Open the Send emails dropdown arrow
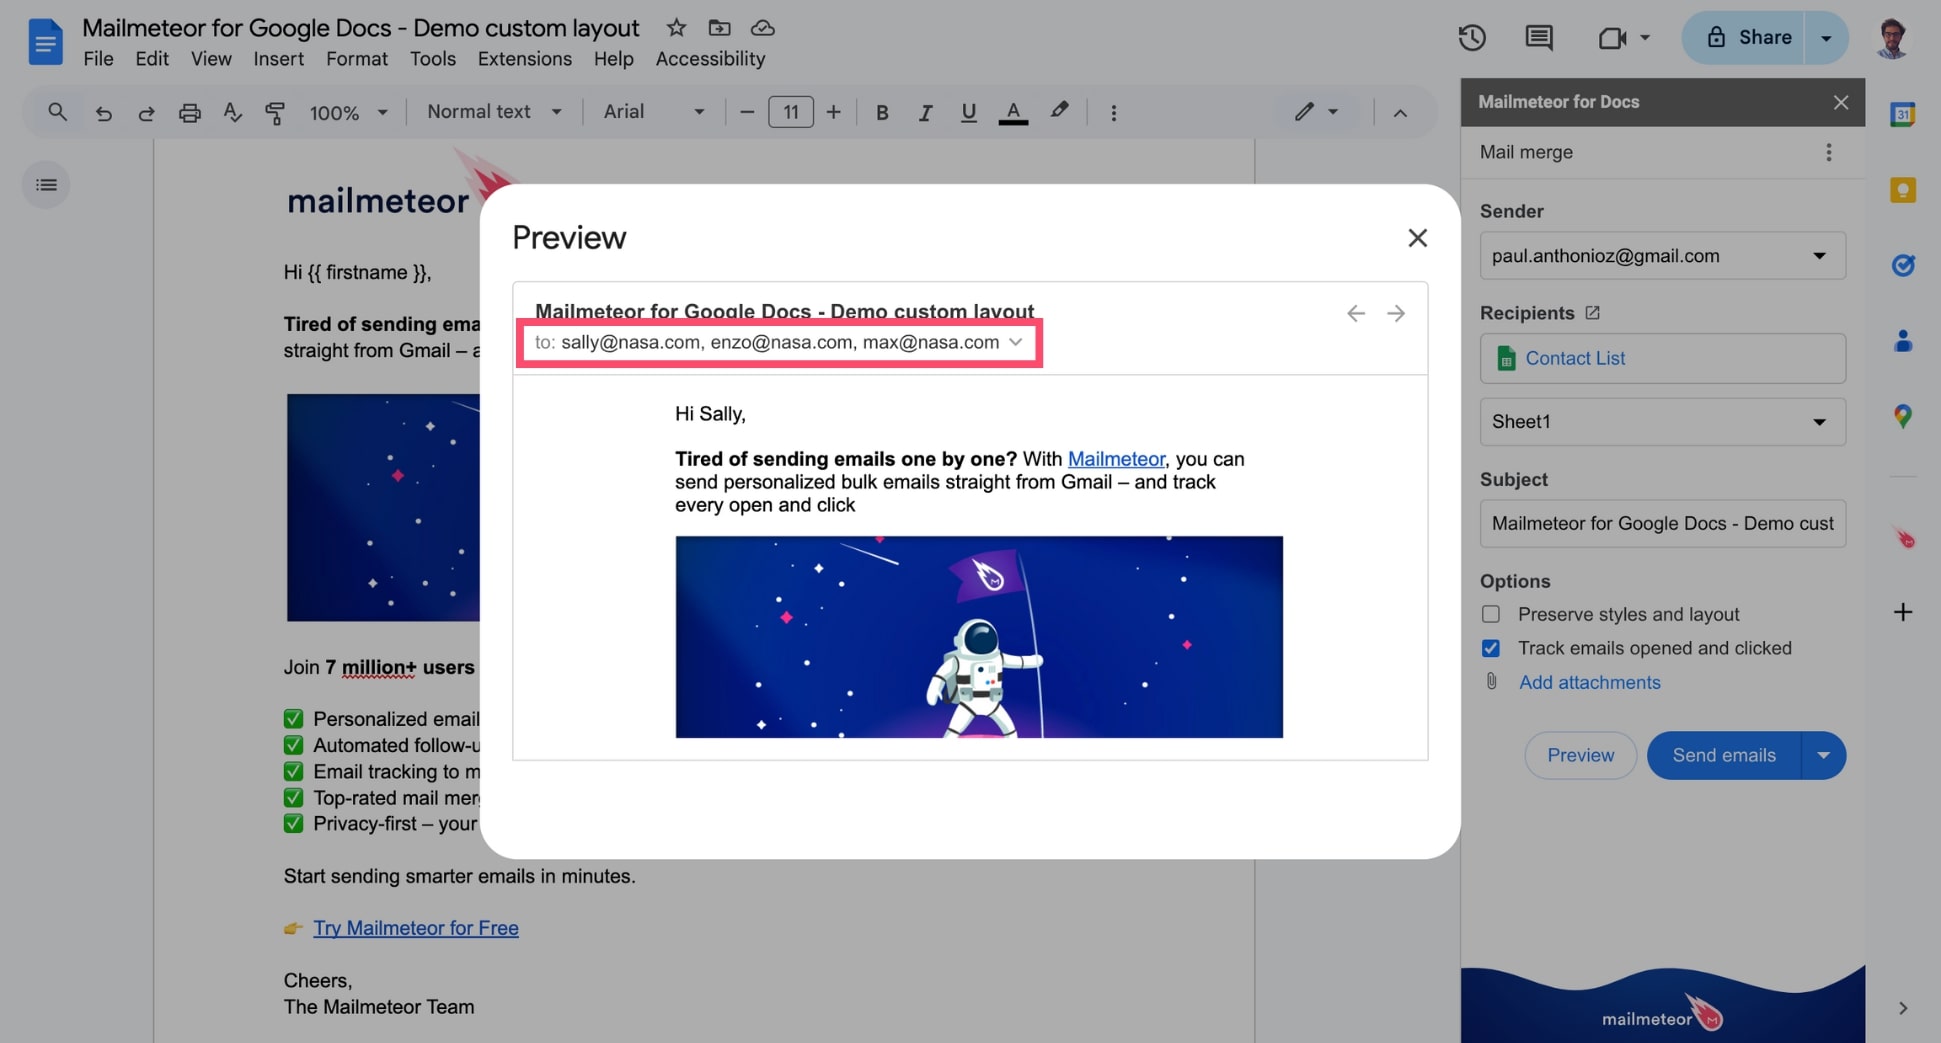 point(1824,755)
